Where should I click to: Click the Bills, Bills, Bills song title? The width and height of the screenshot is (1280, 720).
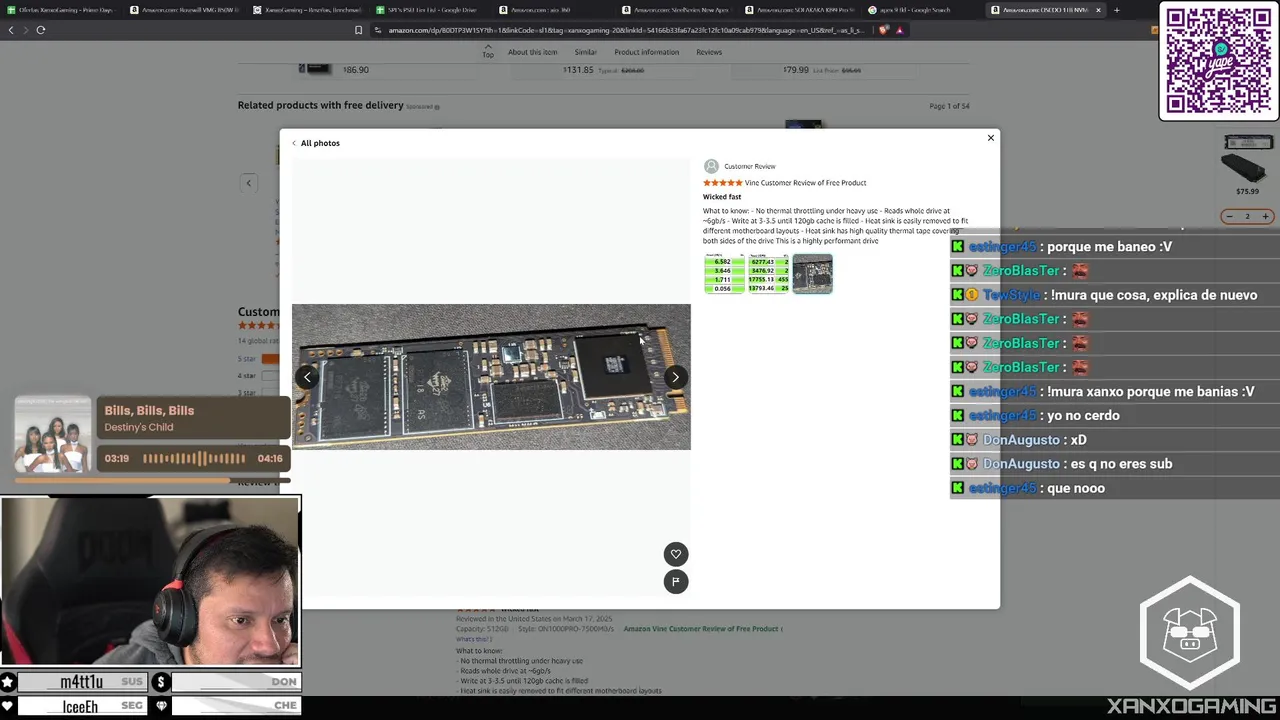point(149,411)
